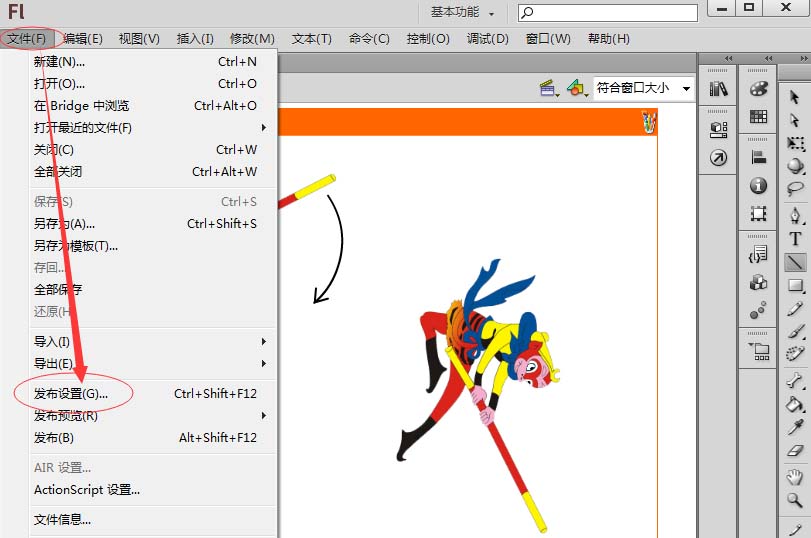This screenshot has height=538, width=811.
Task: Expand the 导出(E) submenu
Action: tap(154, 364)
